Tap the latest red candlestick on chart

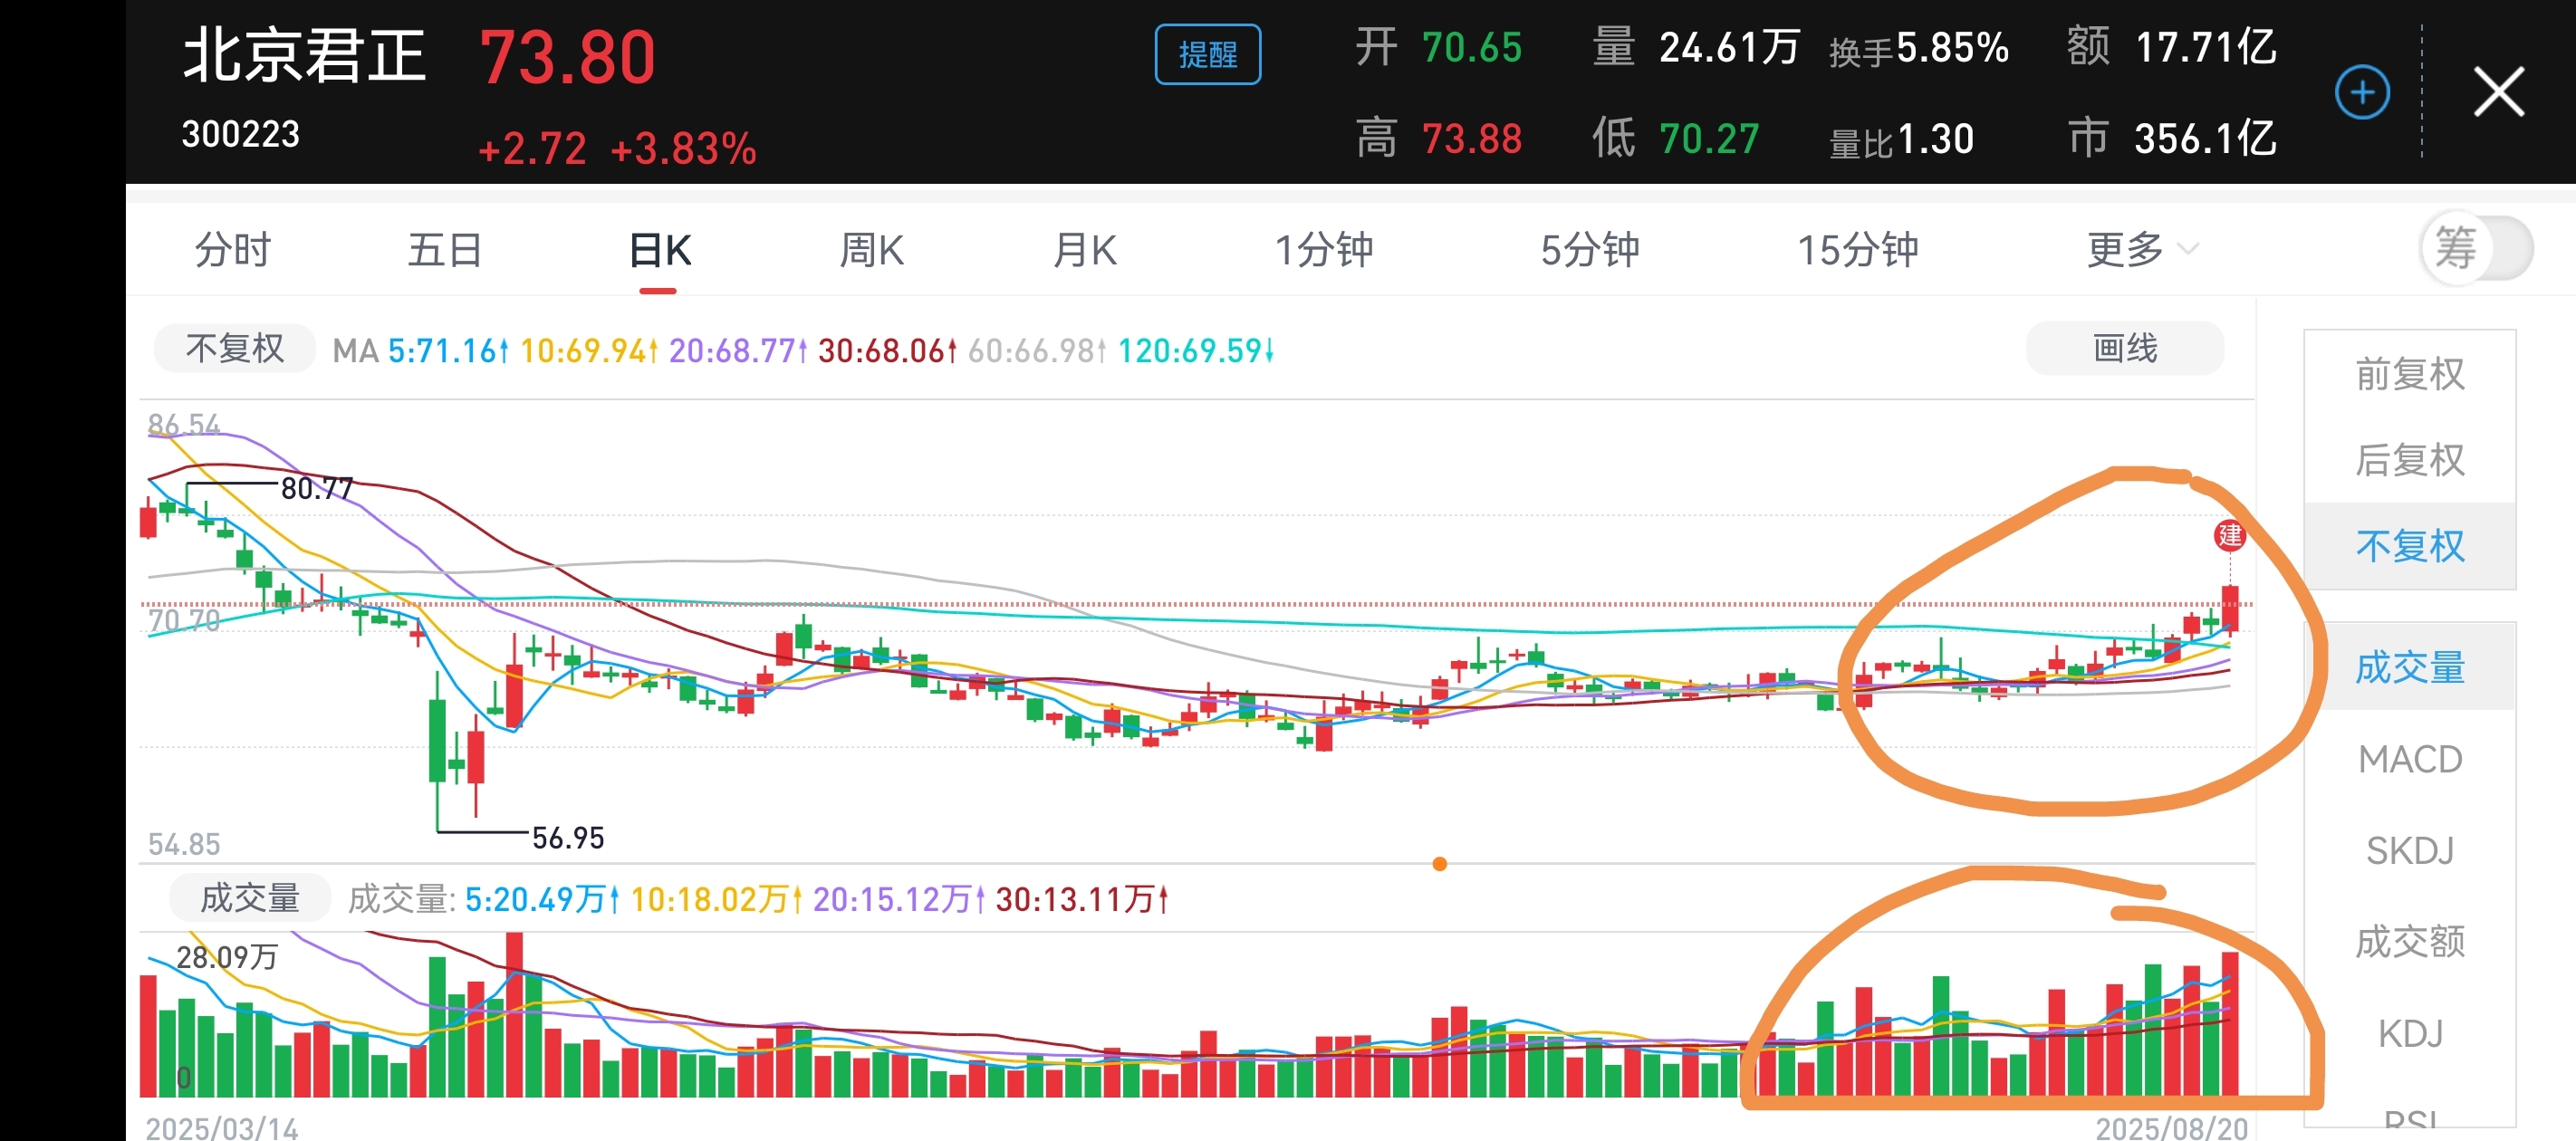[x=2229, y=608]
